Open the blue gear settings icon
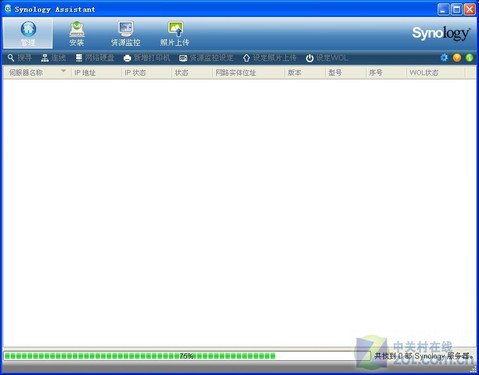479x375 pixels. click(x=444, y=58)
